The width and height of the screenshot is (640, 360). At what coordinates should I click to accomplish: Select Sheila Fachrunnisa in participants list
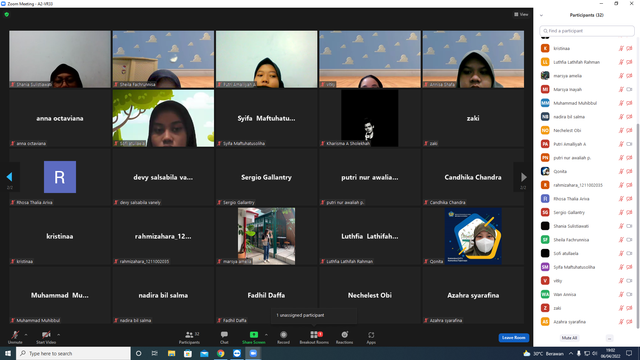click(x=587, y=240)
